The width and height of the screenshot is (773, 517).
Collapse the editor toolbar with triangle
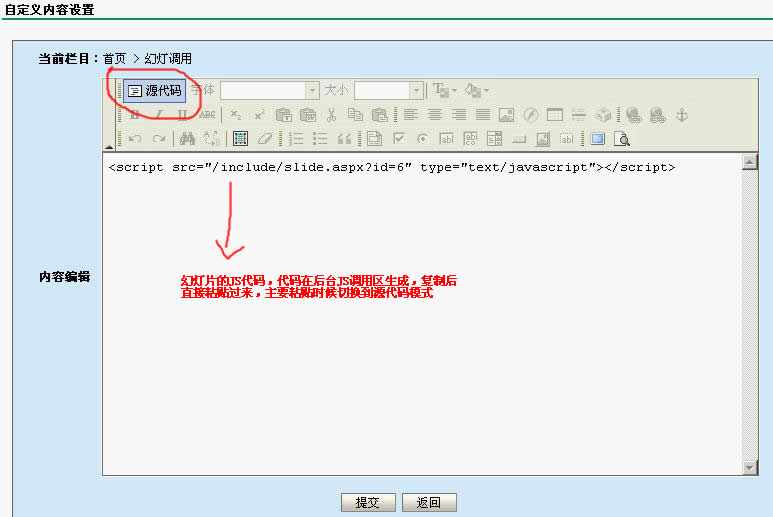tap(109, 147)
